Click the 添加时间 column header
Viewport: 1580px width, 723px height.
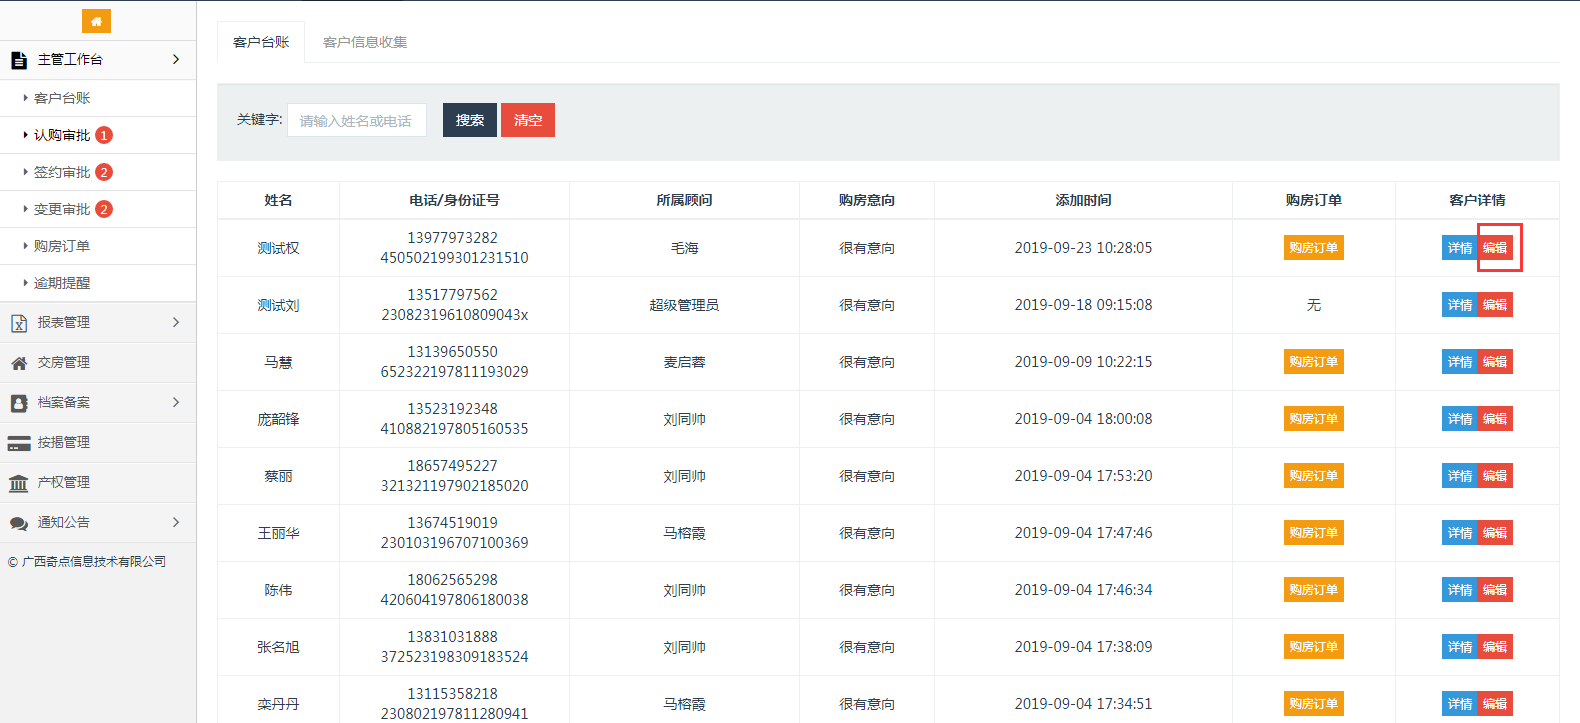pyautogui.click(x=1083, y=200)
